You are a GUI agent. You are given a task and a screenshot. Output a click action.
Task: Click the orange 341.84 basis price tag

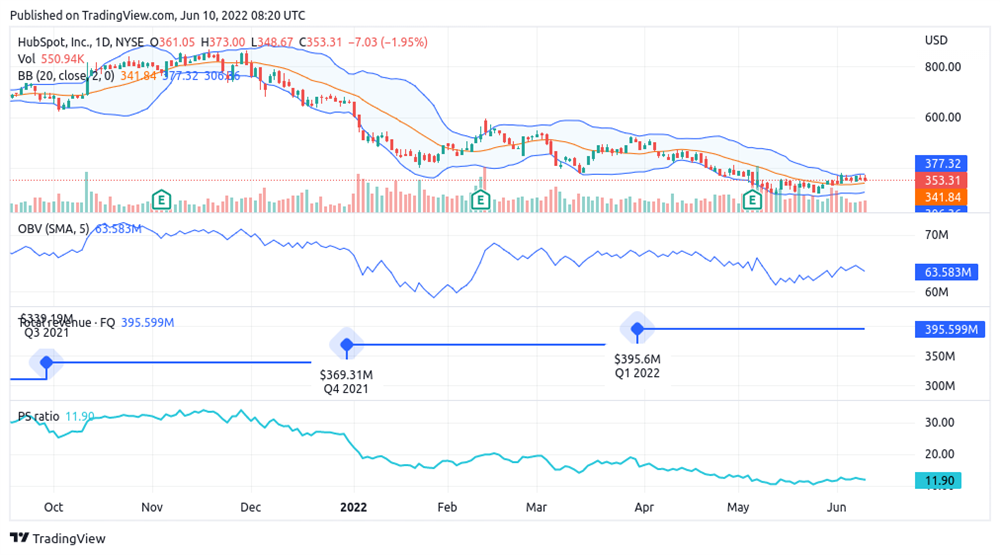point(945,198)
